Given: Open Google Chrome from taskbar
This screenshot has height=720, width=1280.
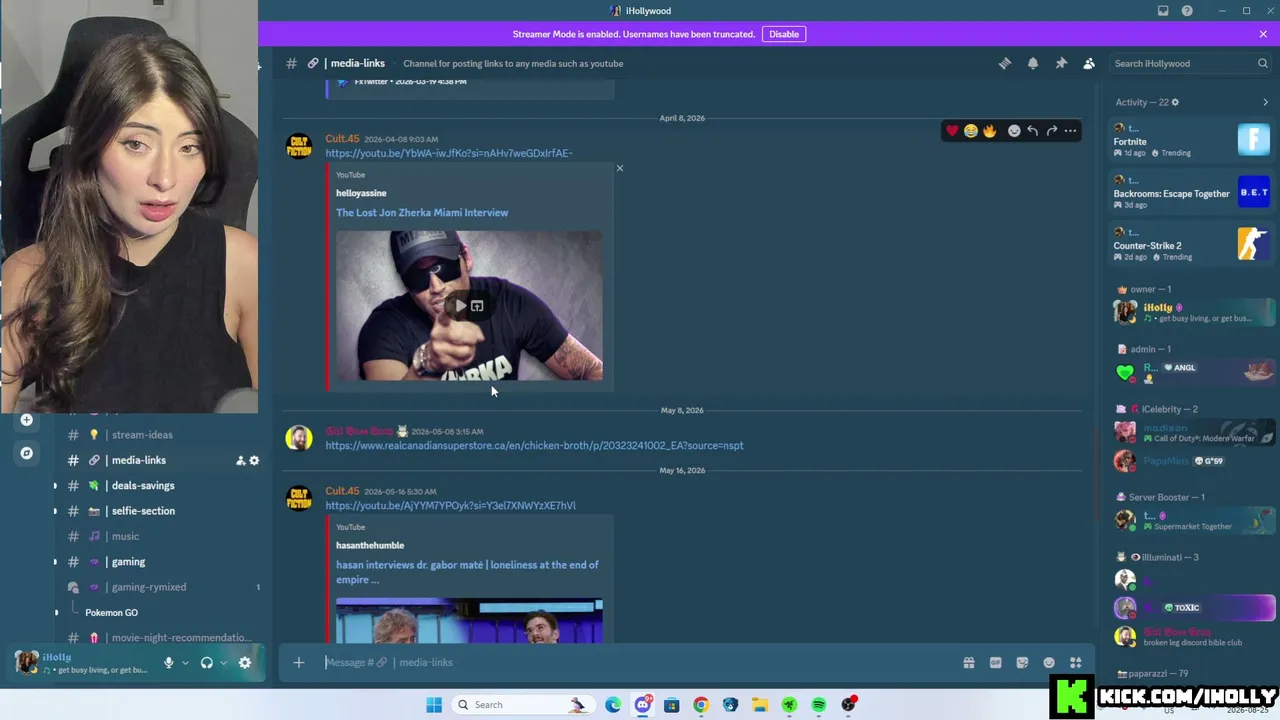Looking at the screenshot, I should 701,705.
